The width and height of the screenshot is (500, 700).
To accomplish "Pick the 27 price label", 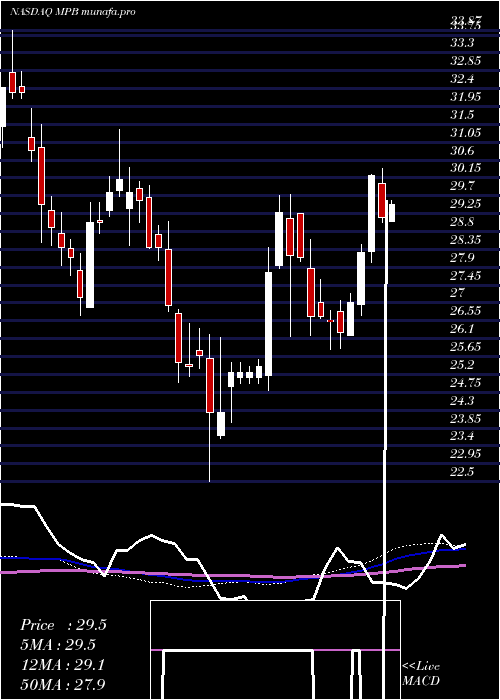I will [458, 293].
